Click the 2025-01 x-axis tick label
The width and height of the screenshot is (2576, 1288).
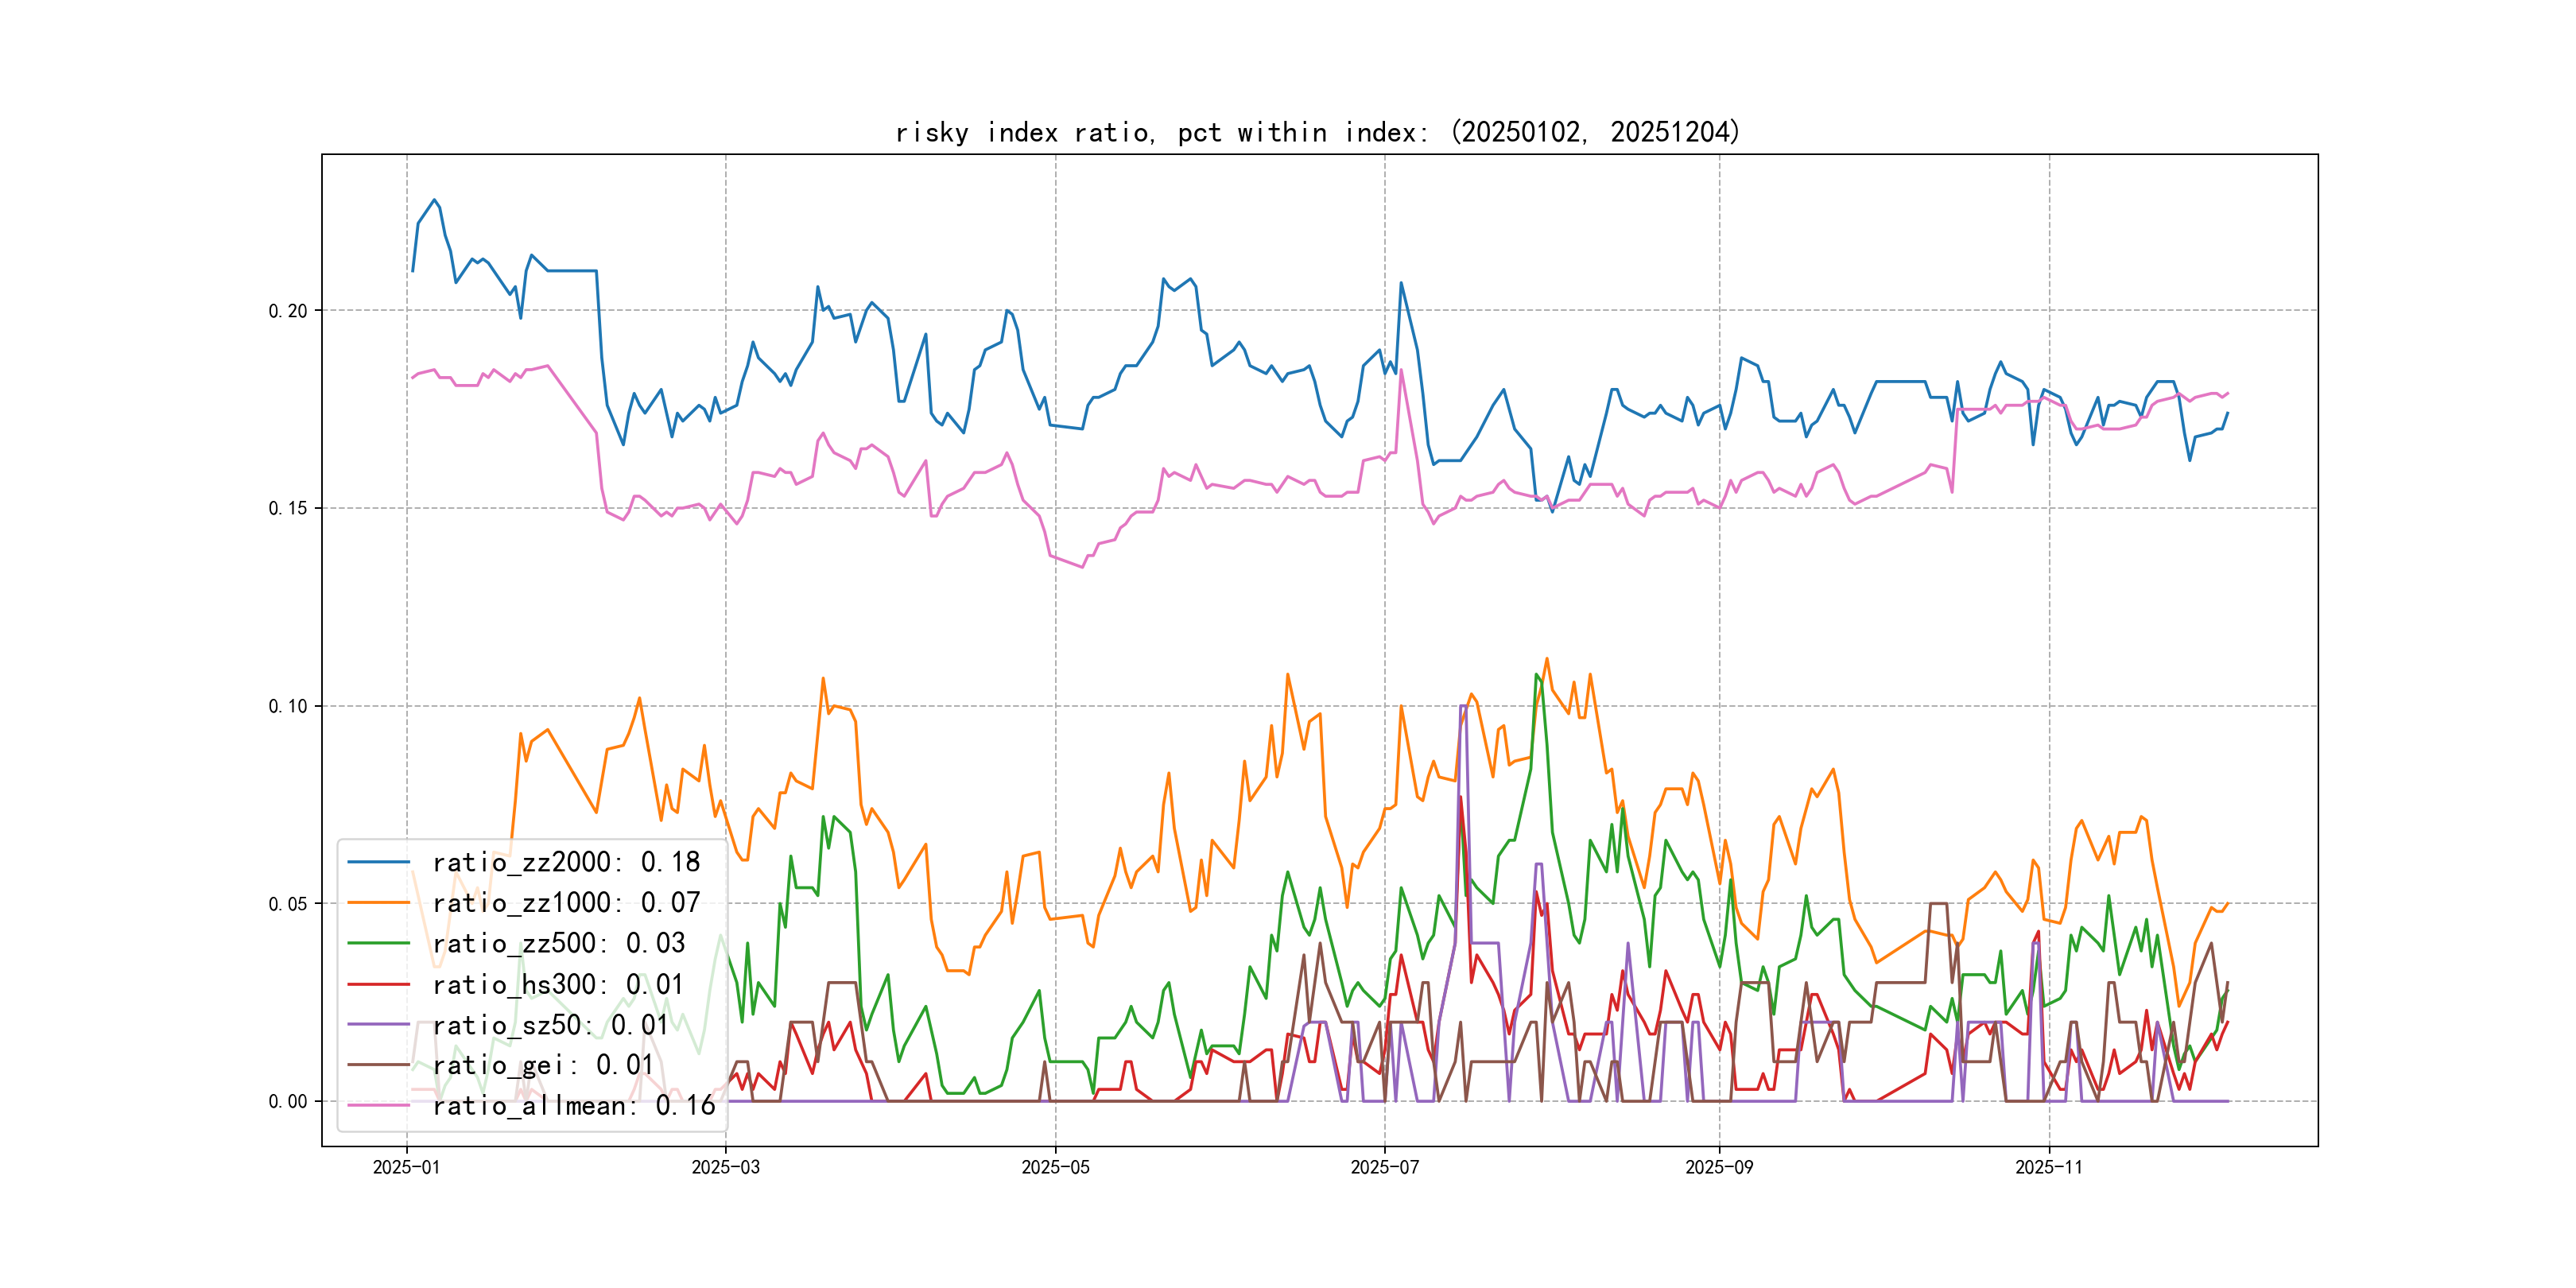point(406,1168)
